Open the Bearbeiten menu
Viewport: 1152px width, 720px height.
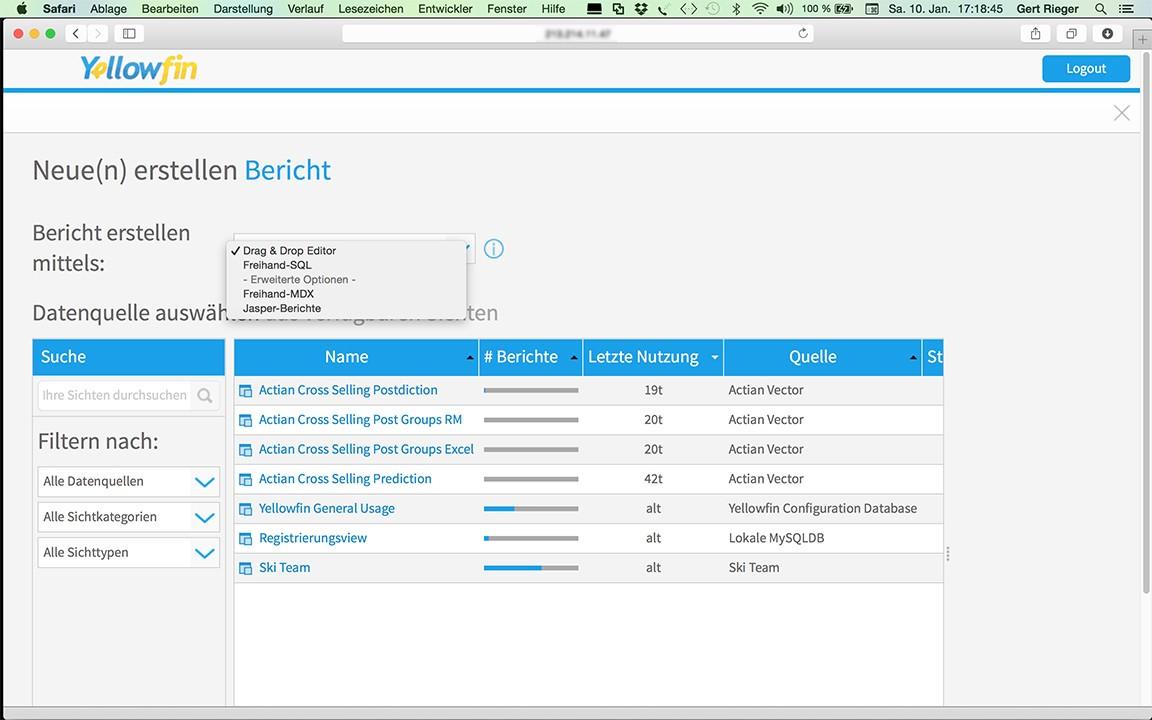pos(170,9)
